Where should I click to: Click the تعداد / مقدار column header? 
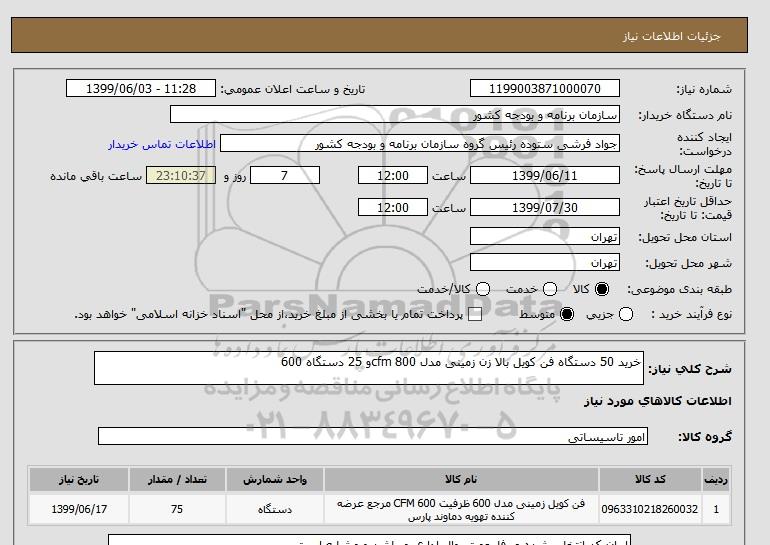177,479
